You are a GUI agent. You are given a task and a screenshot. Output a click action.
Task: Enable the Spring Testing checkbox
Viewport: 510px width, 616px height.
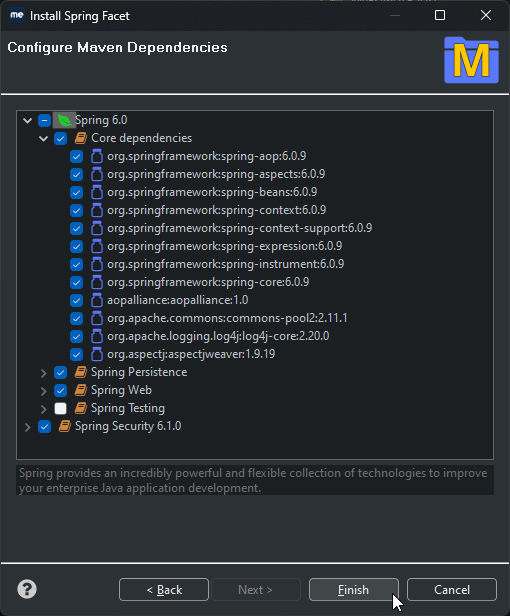61,409
